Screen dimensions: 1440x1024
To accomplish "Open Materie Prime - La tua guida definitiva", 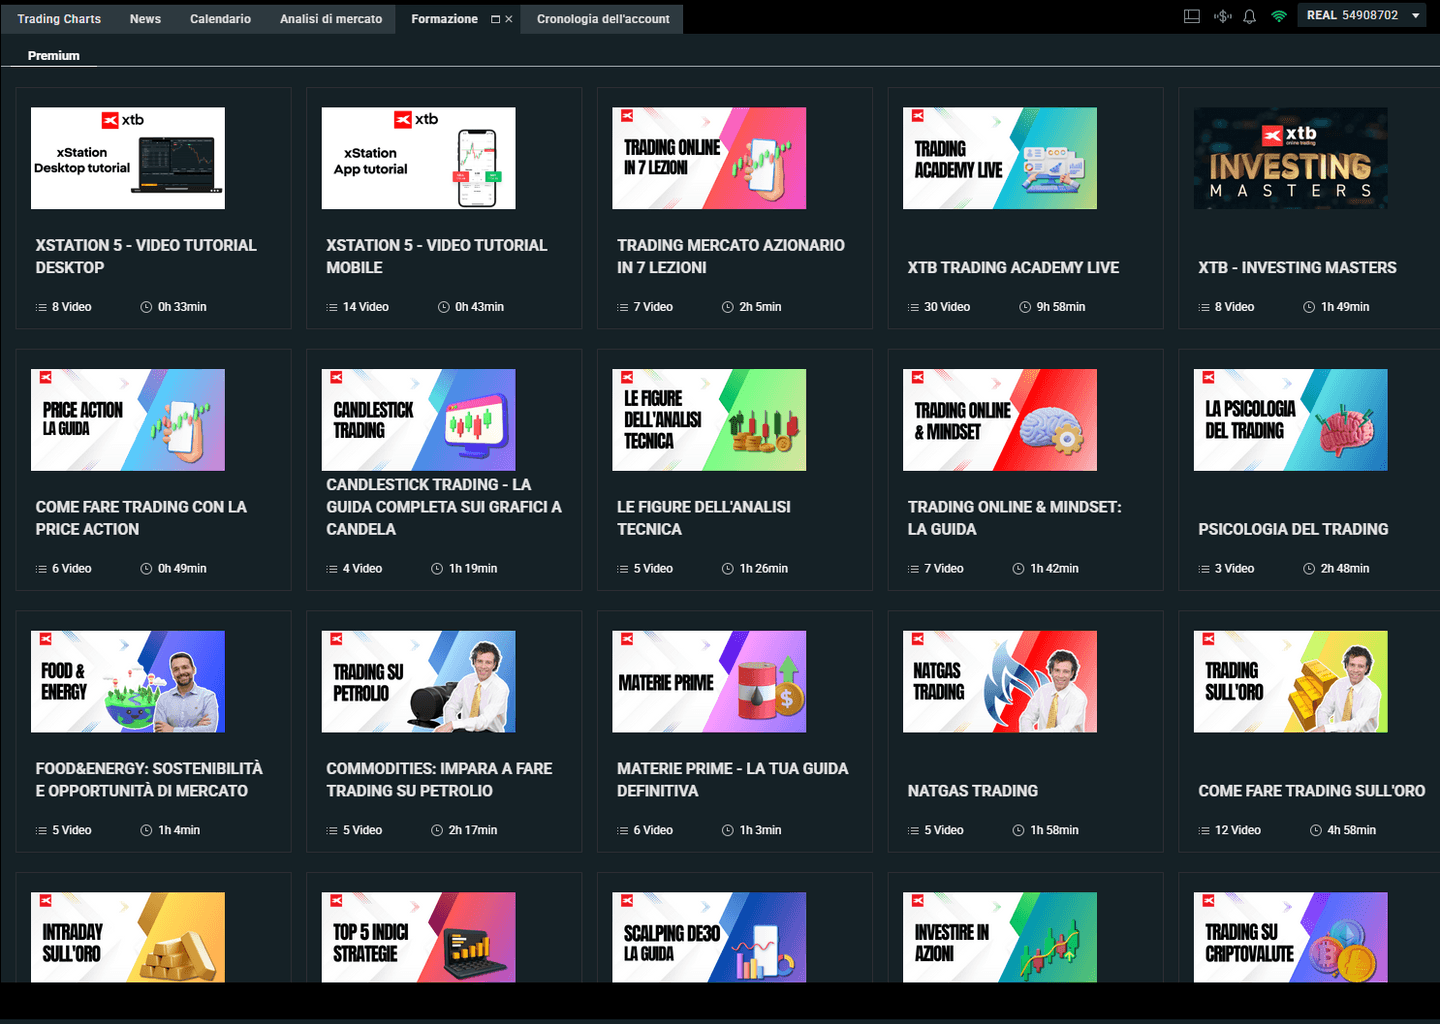I will pos(733,780).
